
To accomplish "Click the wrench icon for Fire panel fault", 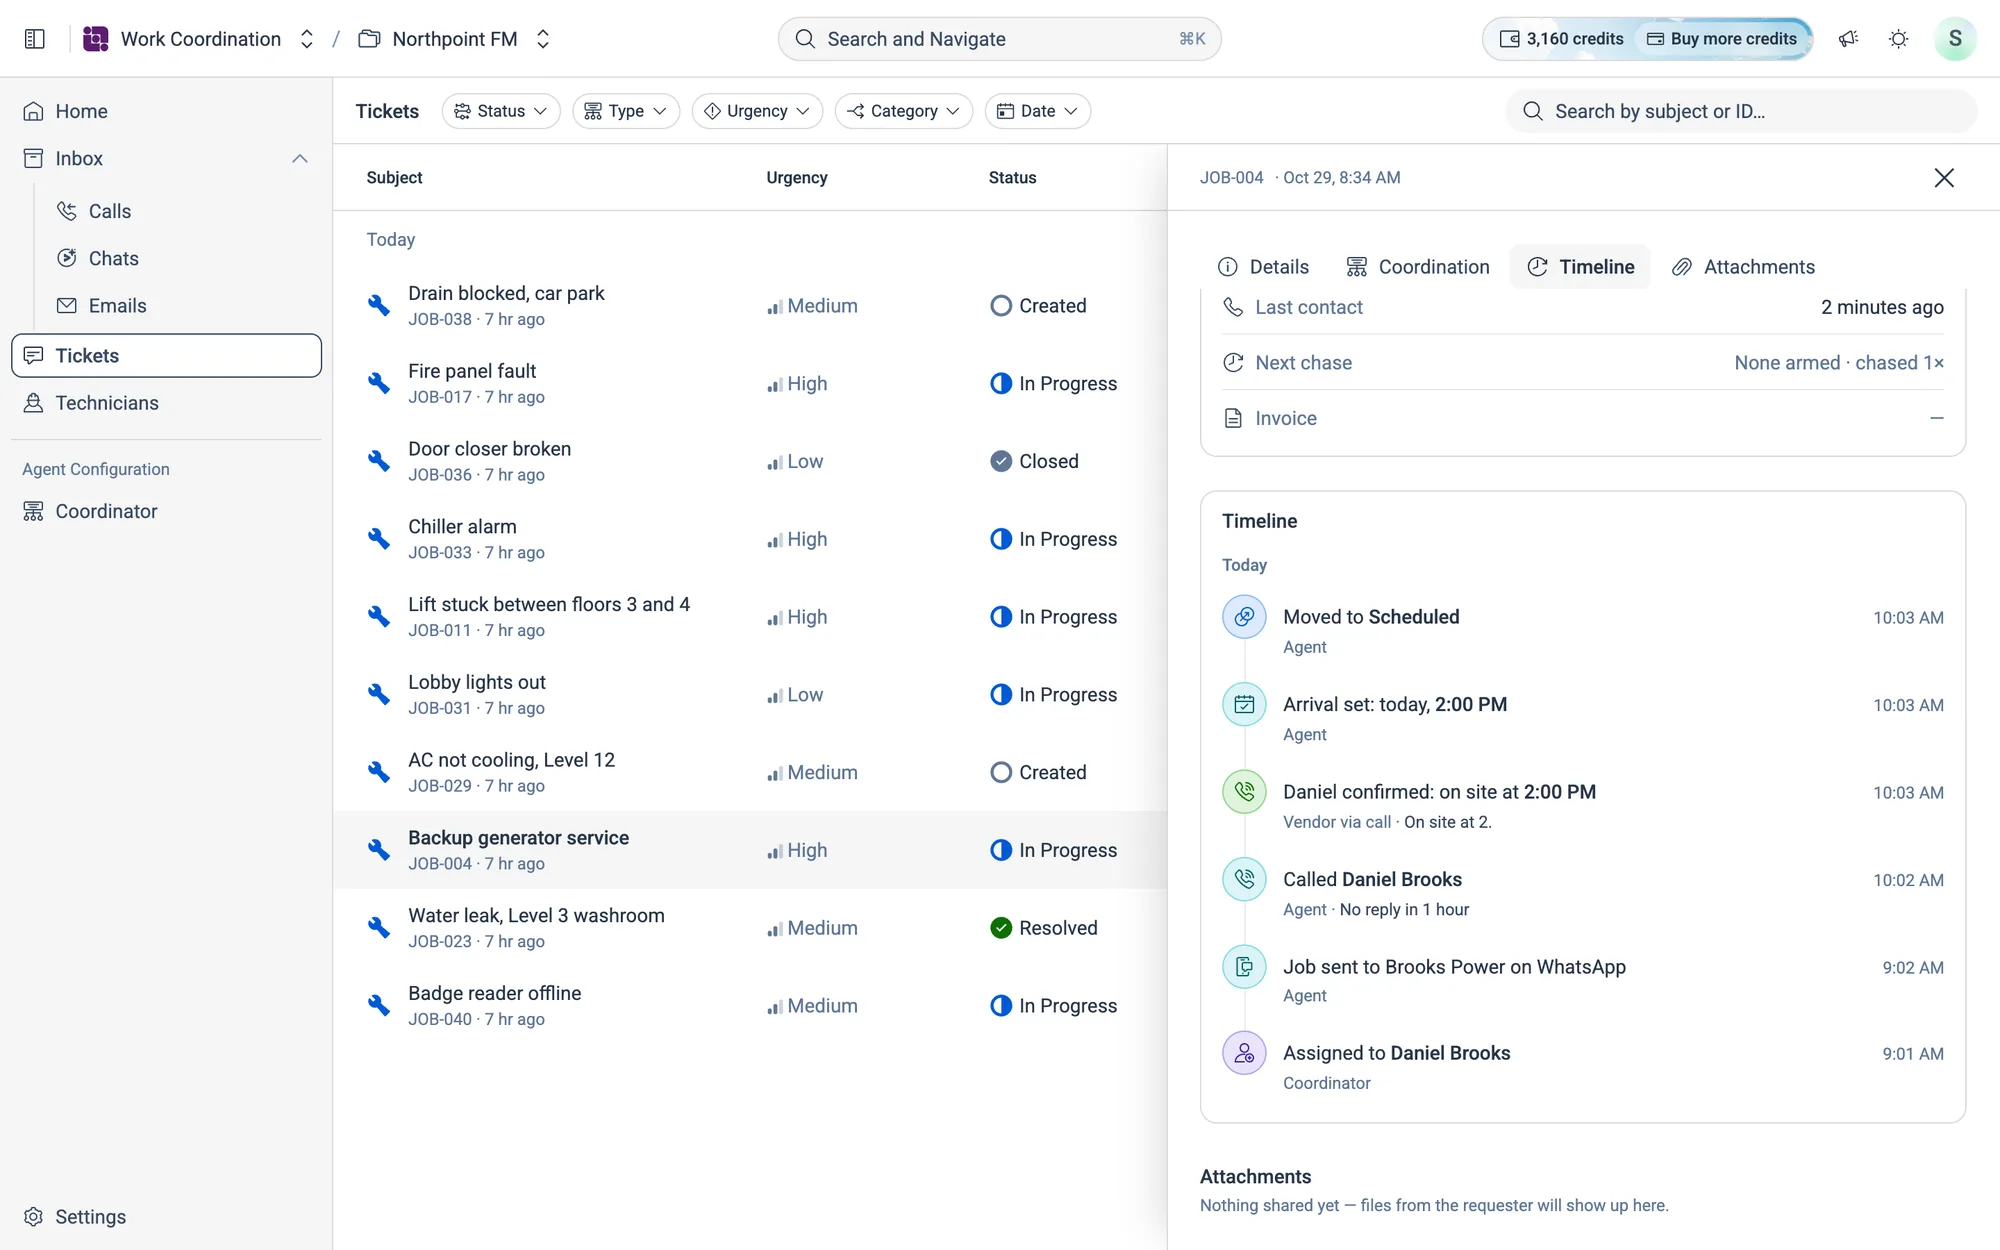I will click(378, 383).
